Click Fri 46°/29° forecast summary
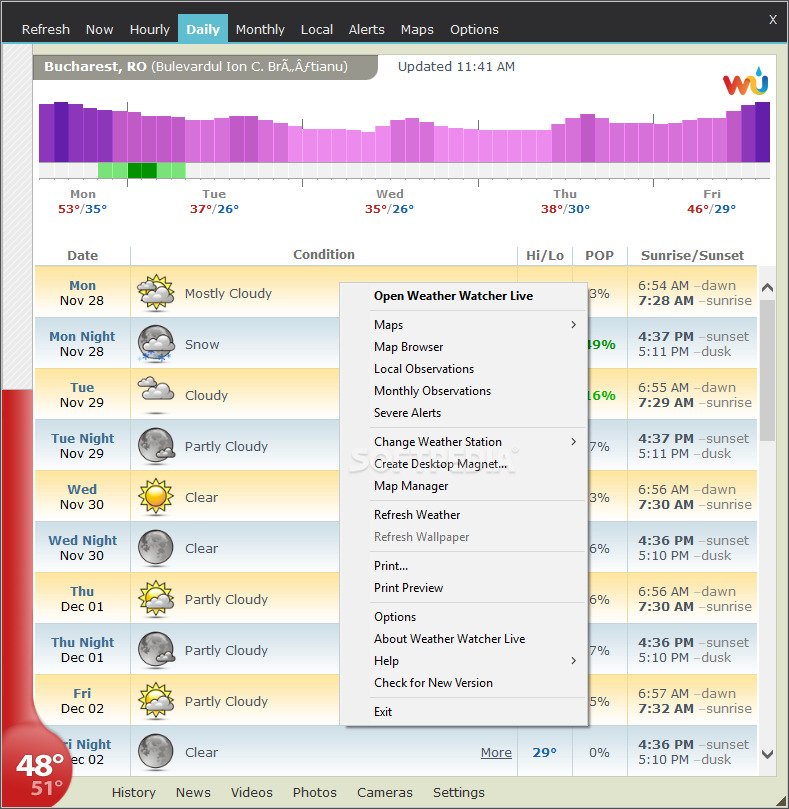789x809 pixels. pyautogui.click(x=711, y=201)
